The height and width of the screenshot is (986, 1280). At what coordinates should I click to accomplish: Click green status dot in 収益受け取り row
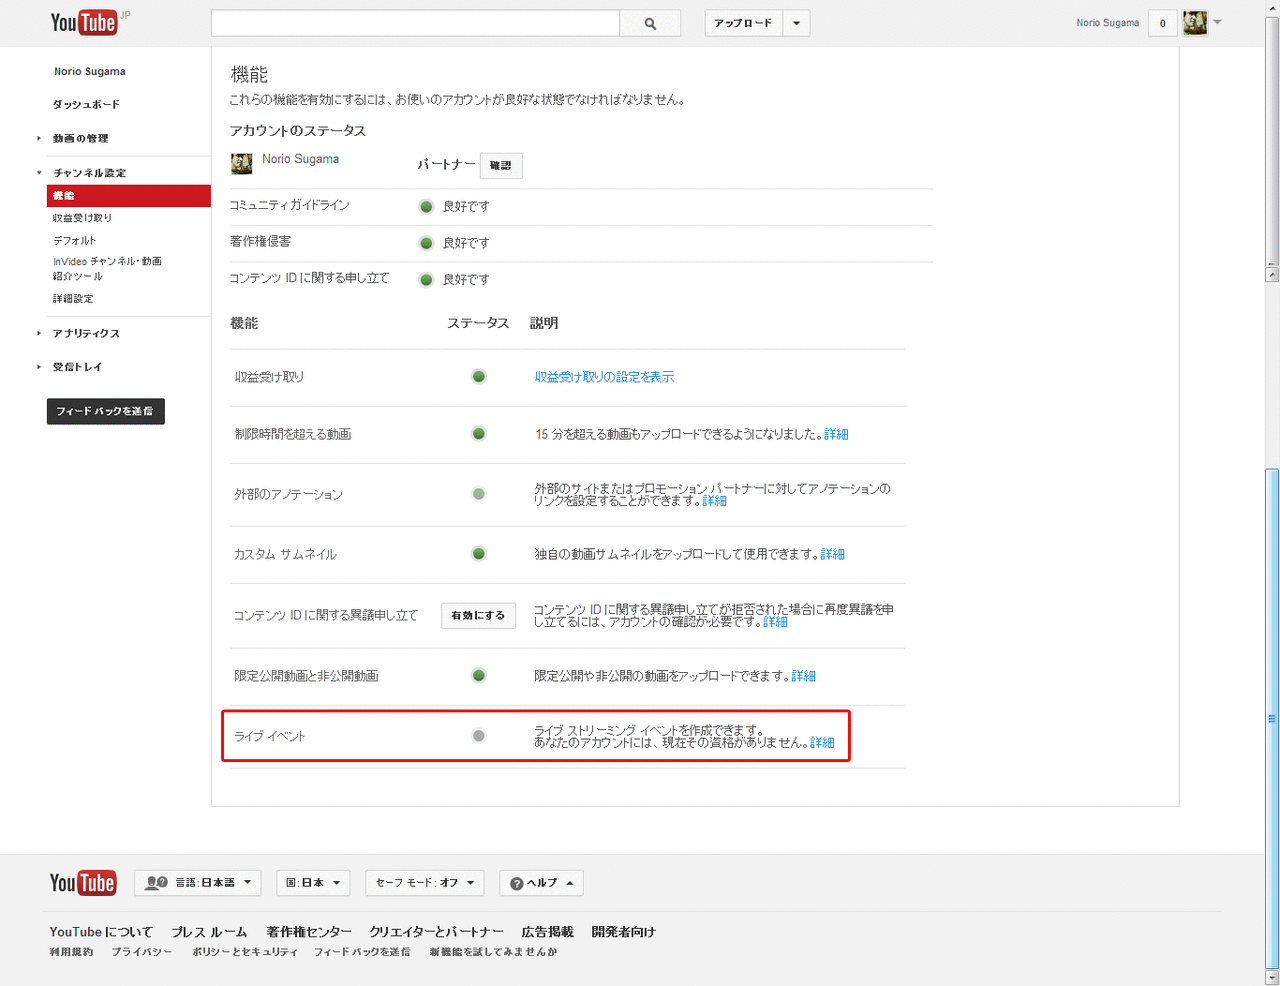pos(479,377)
